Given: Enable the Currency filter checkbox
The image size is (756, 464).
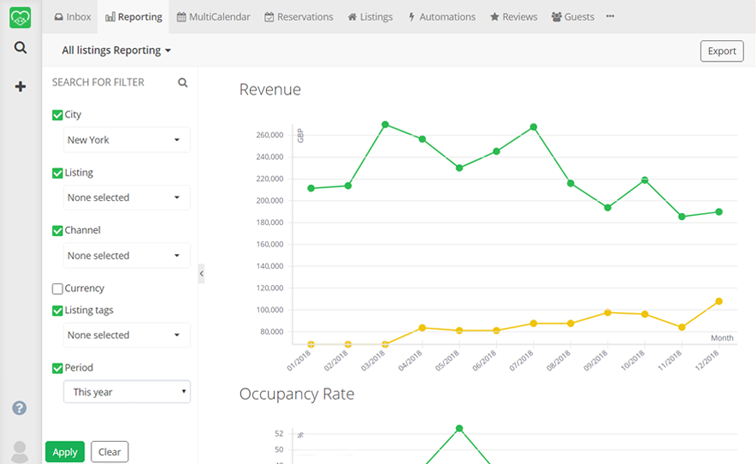Looking at the screenshot, I should pyautogui.click(x=57, y=289).
